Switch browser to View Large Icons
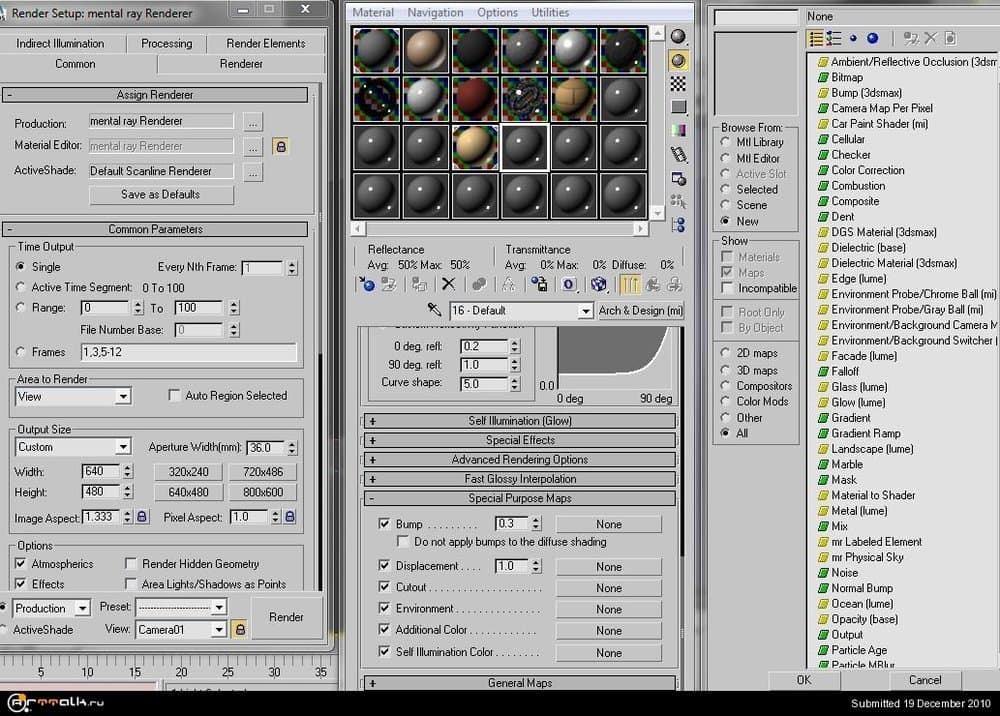Viewport: 1000px width, 716px height. tap(872, 39)
